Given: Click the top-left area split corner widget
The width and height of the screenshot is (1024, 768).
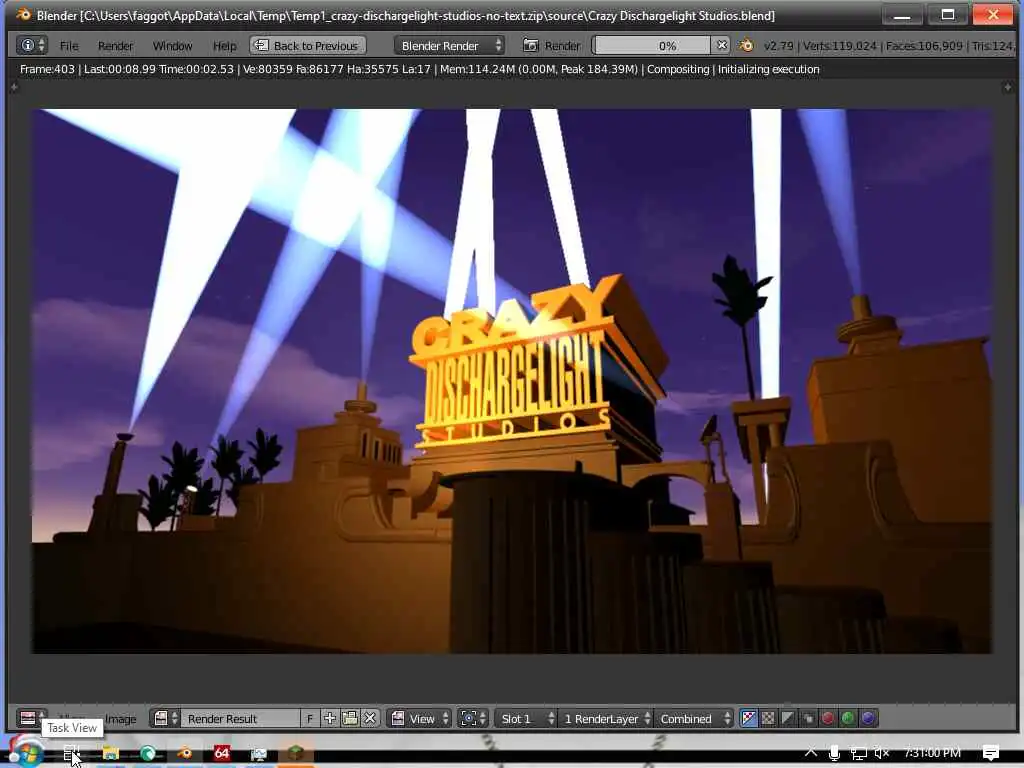Looking at the screenshot, I should pyautogui.click(x=14, y=87).
